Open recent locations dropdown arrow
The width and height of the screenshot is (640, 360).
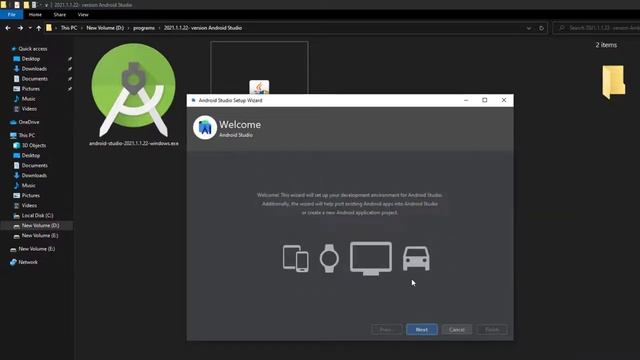coord(30,28)
